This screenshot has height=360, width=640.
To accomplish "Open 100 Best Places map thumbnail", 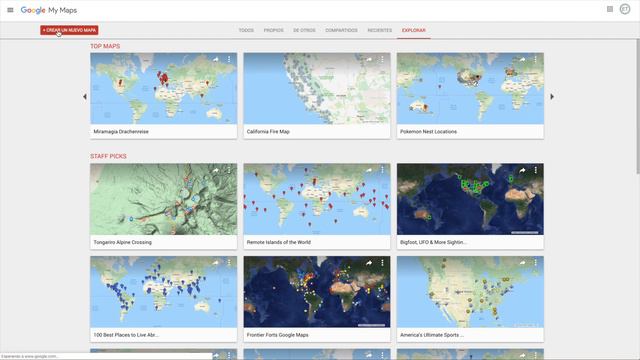I will (163, 292).
